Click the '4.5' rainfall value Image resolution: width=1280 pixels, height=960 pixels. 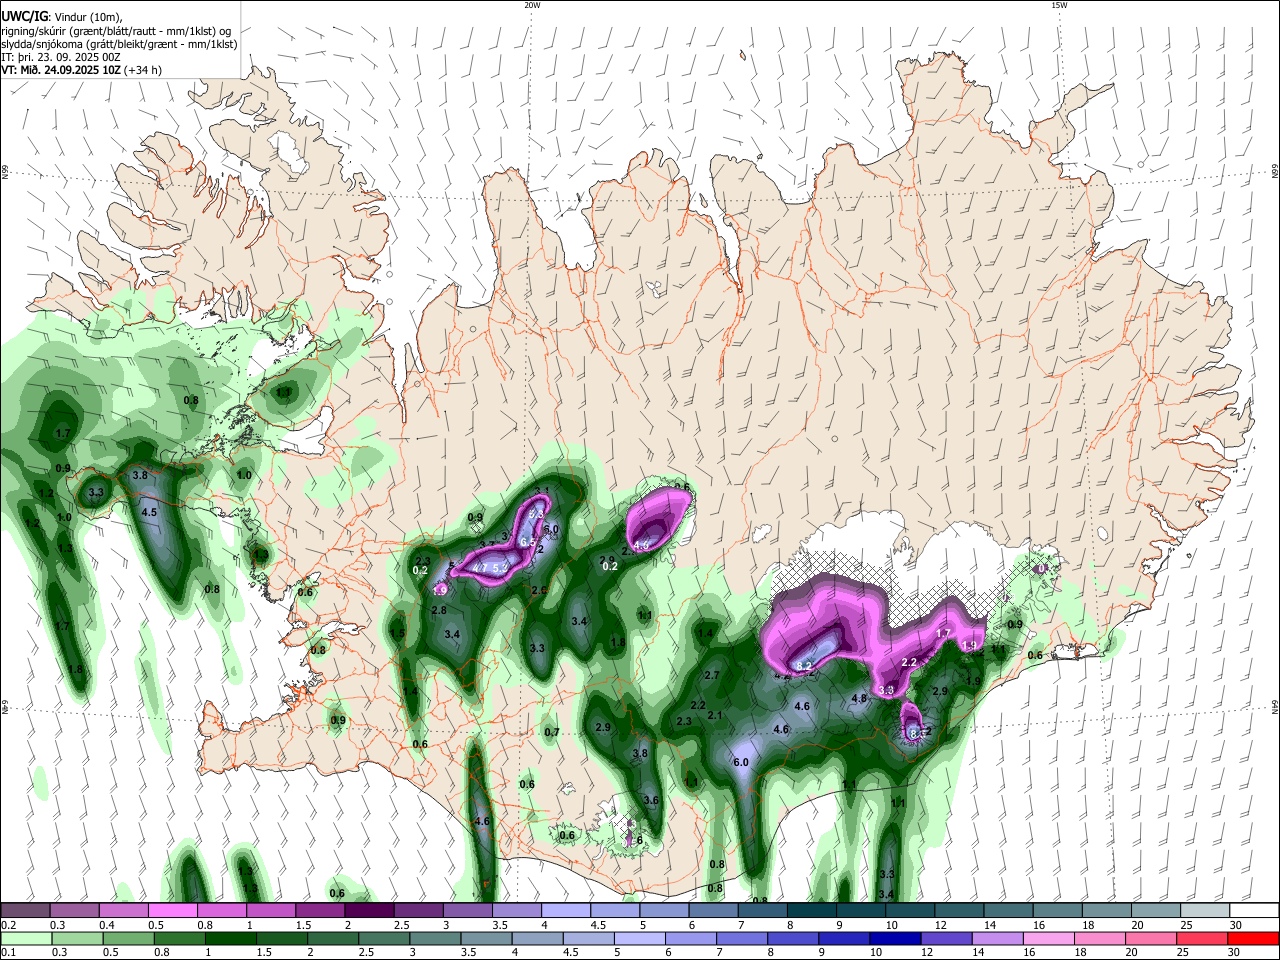pos(149,512)
